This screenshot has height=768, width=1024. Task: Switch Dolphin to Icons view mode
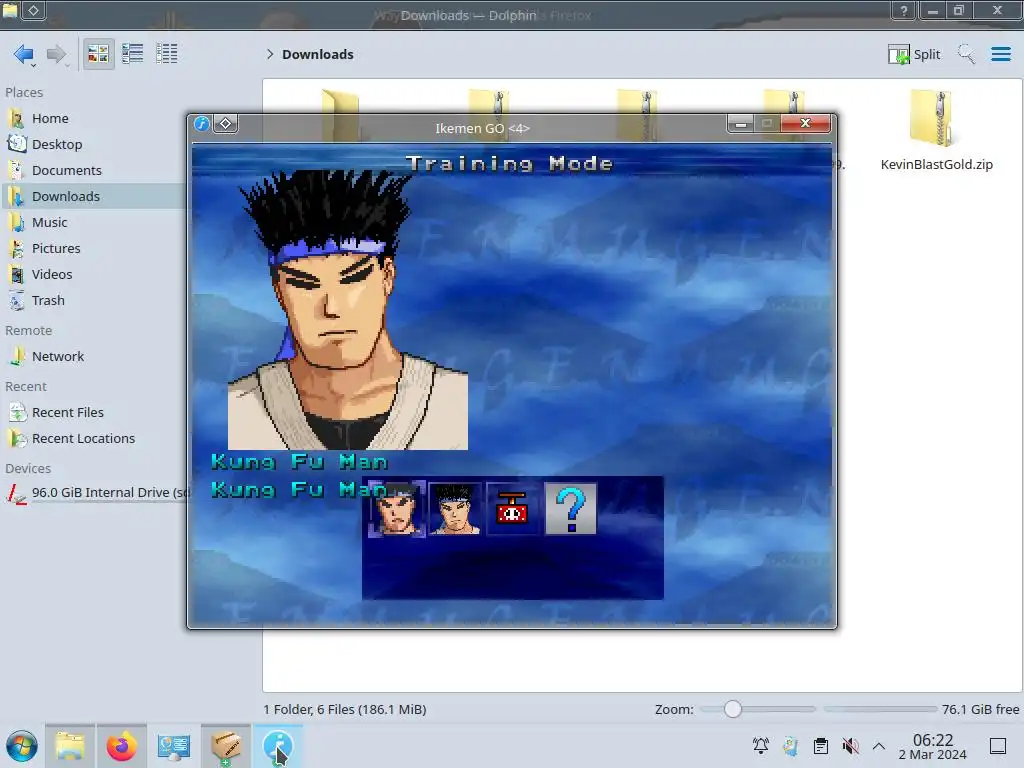pos(99,54)
